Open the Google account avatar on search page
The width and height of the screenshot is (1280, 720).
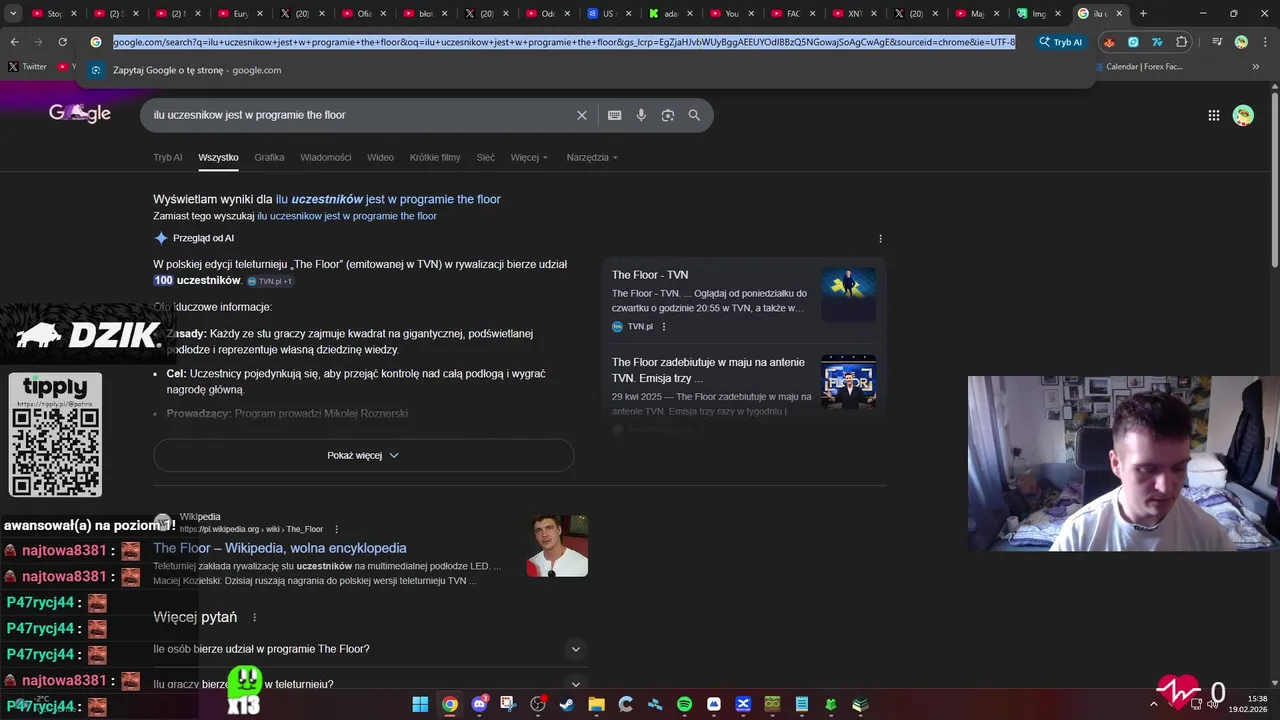tap(1243, 115)
